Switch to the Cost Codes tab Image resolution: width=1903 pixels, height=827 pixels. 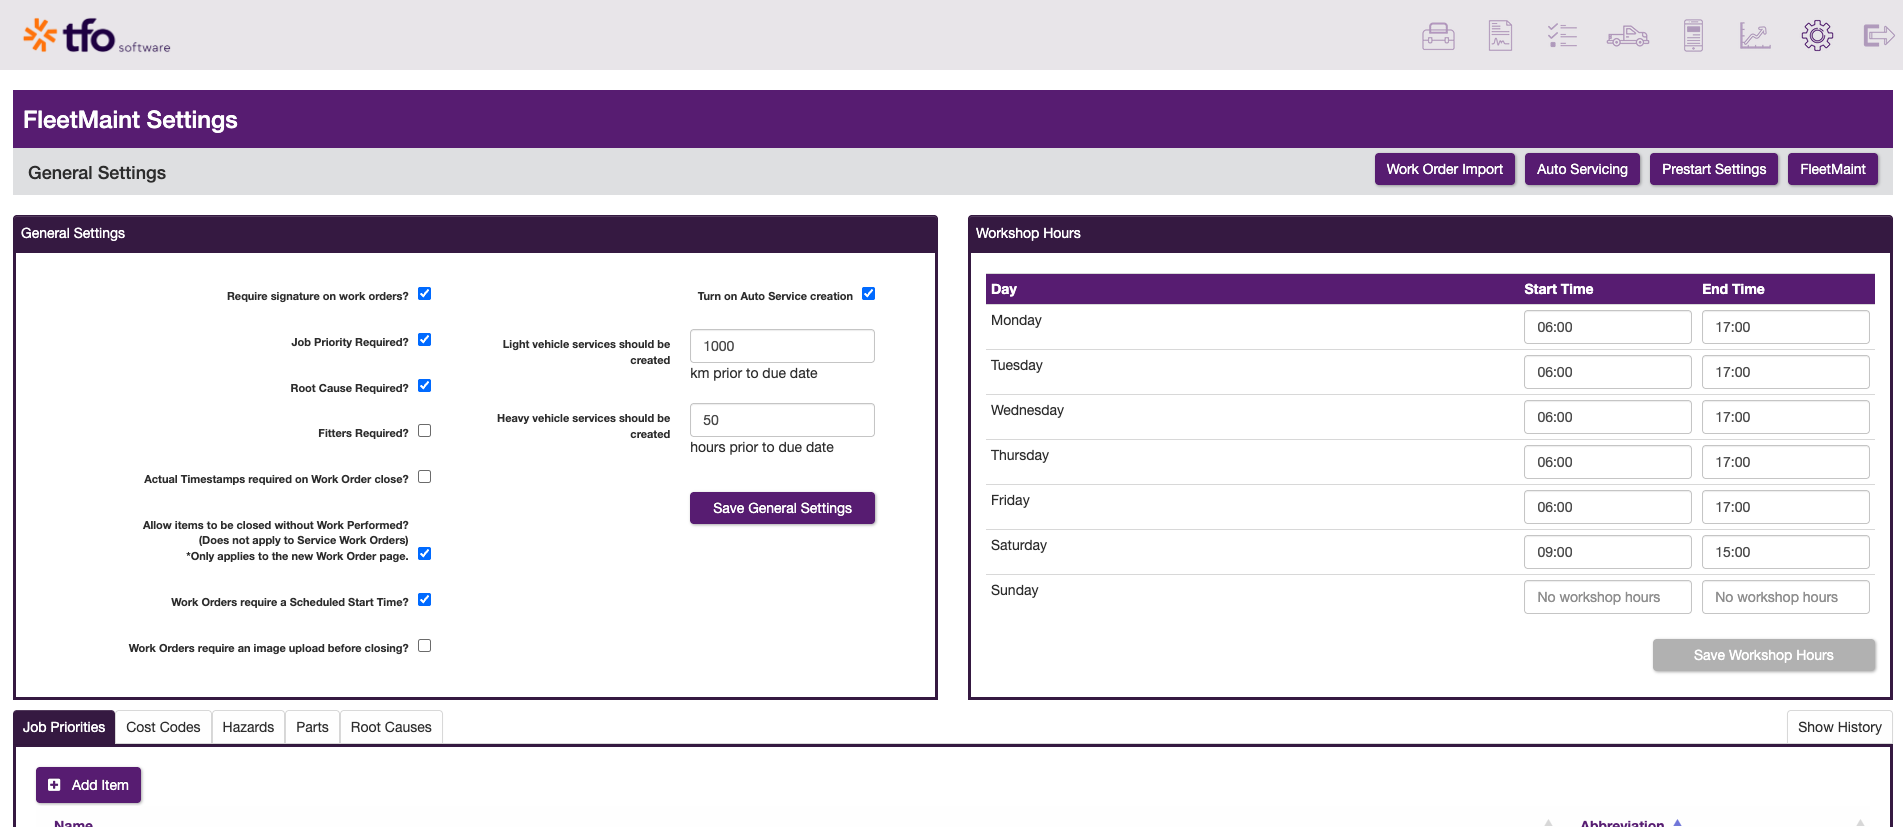(x=163, y=727)
